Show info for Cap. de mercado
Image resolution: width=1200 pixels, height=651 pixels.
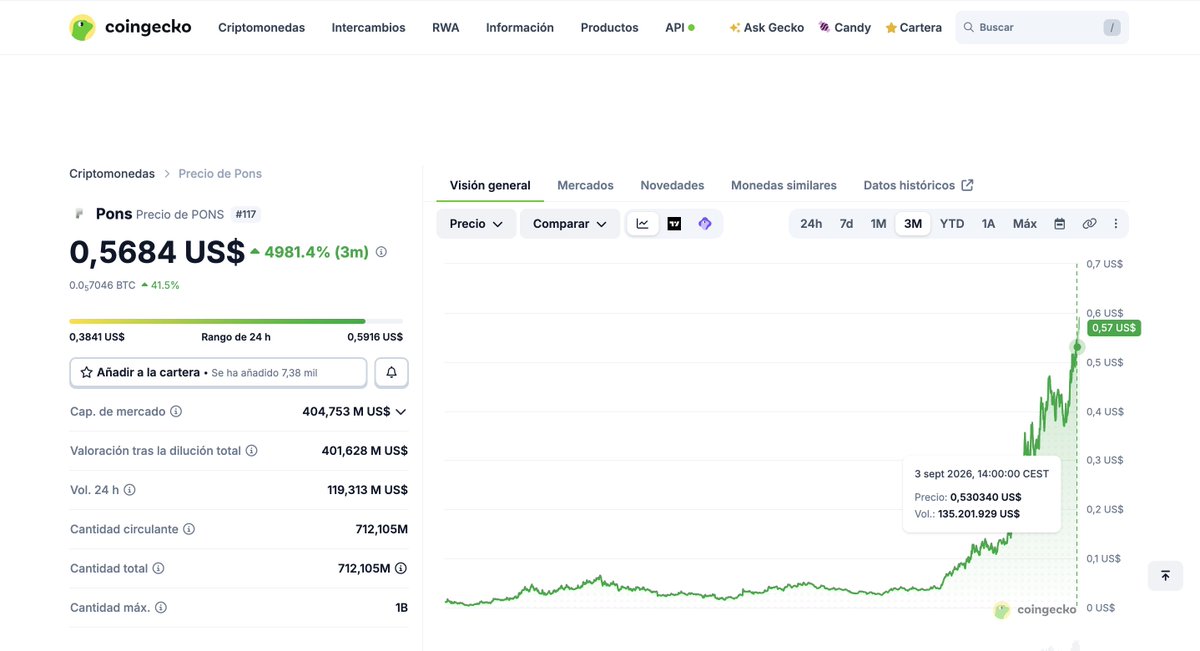point(176,412)
